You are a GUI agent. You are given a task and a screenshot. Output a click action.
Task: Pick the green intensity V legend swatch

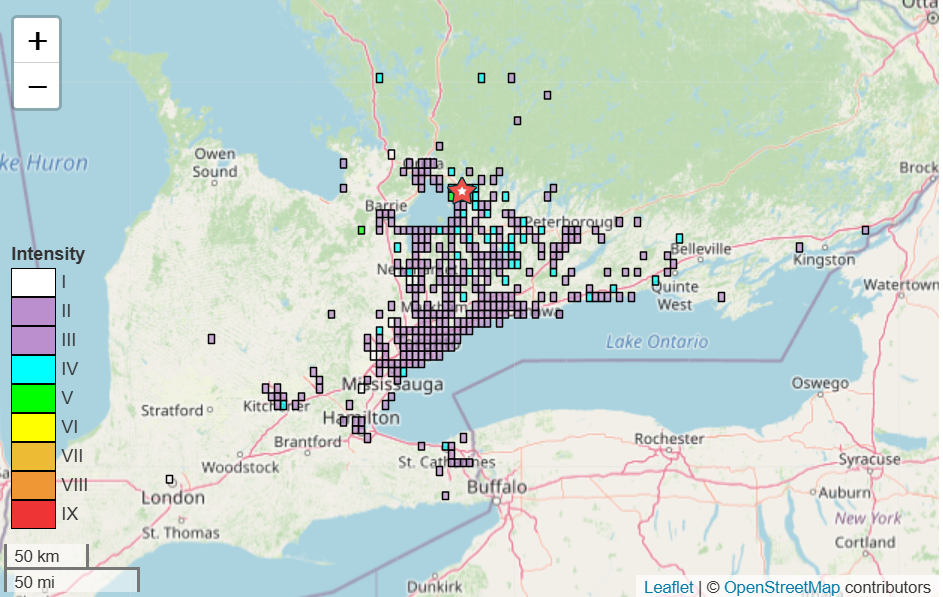point(33,398)
